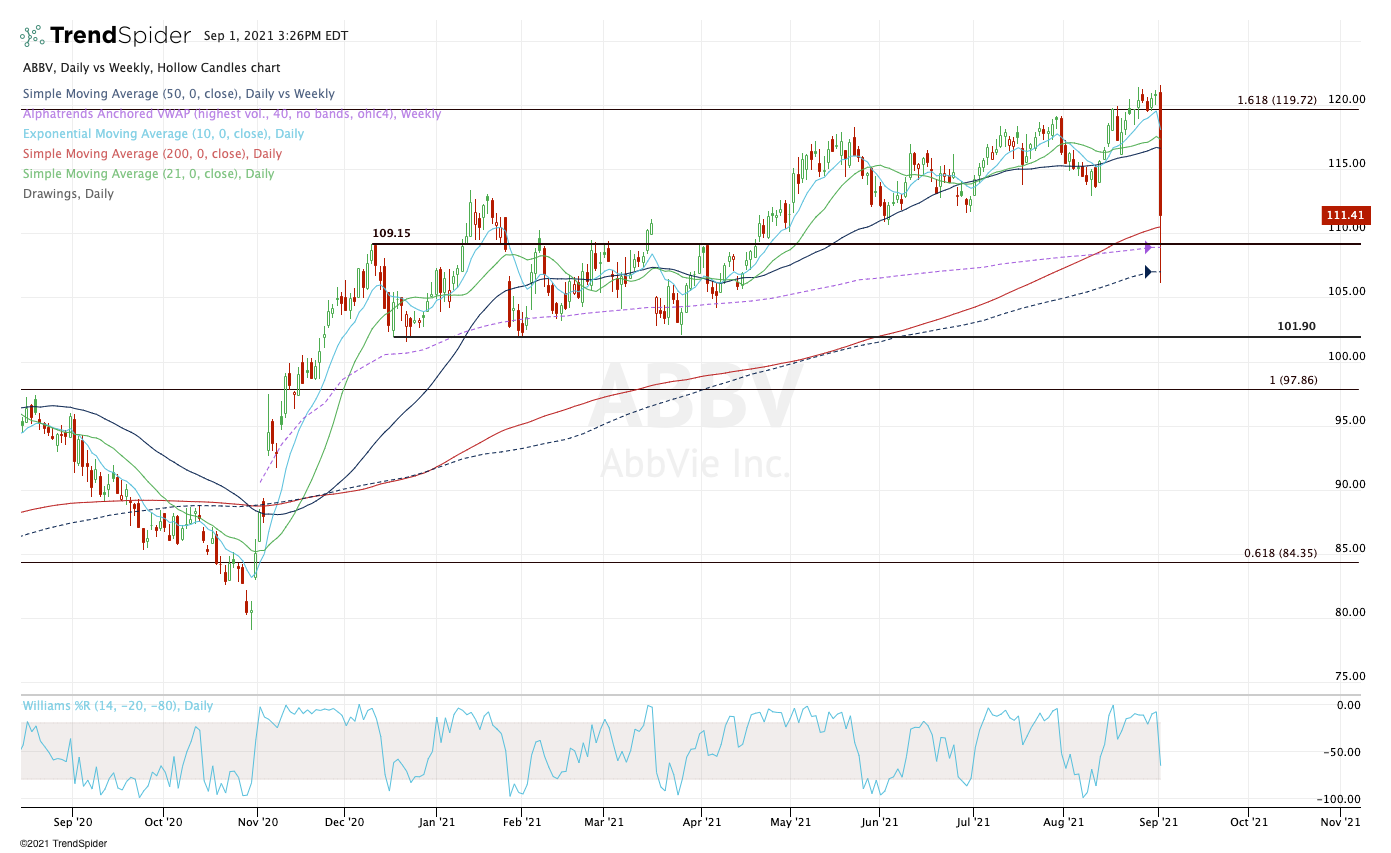Click the Nov '20 date axis label

coord(258,823)
